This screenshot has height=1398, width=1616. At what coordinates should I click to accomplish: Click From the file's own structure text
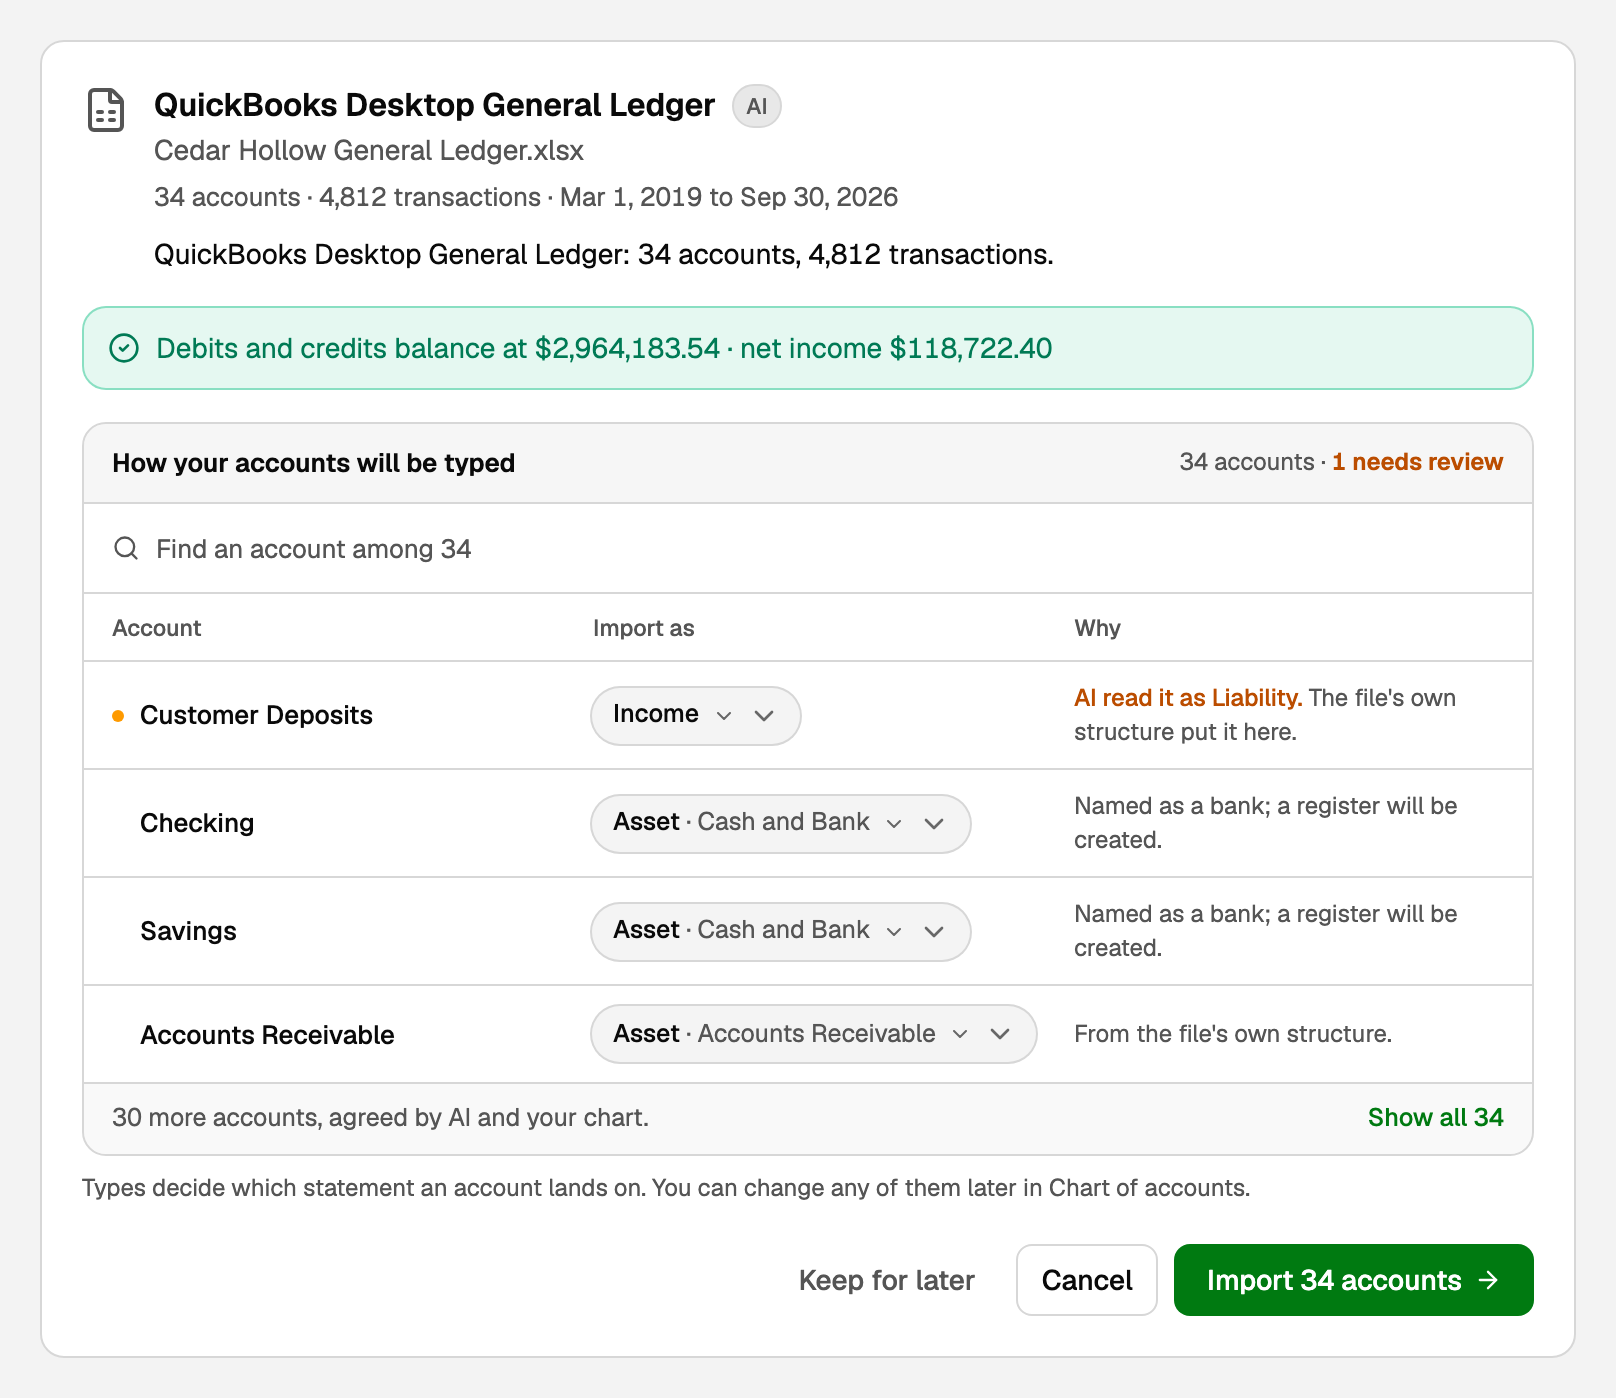pos(1233,1034)
